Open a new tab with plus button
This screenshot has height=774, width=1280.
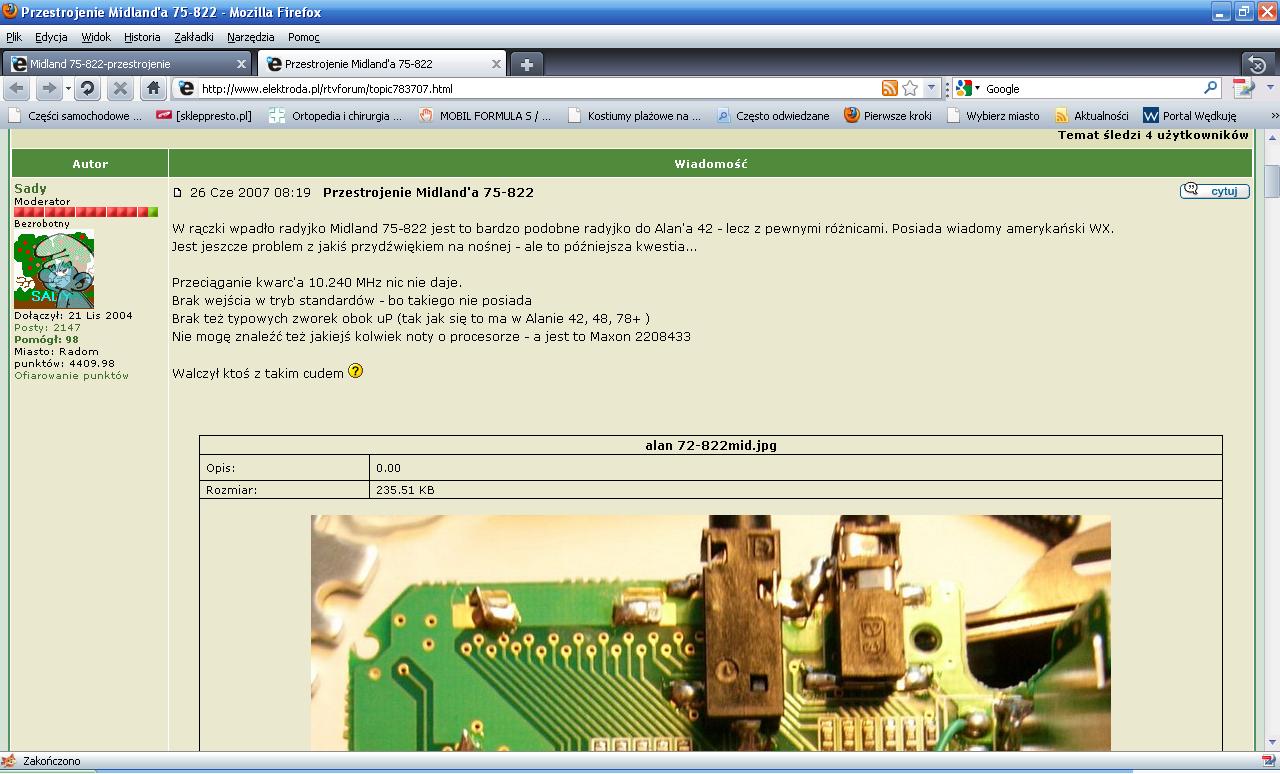pyautogui.click(x=527, y=64)
